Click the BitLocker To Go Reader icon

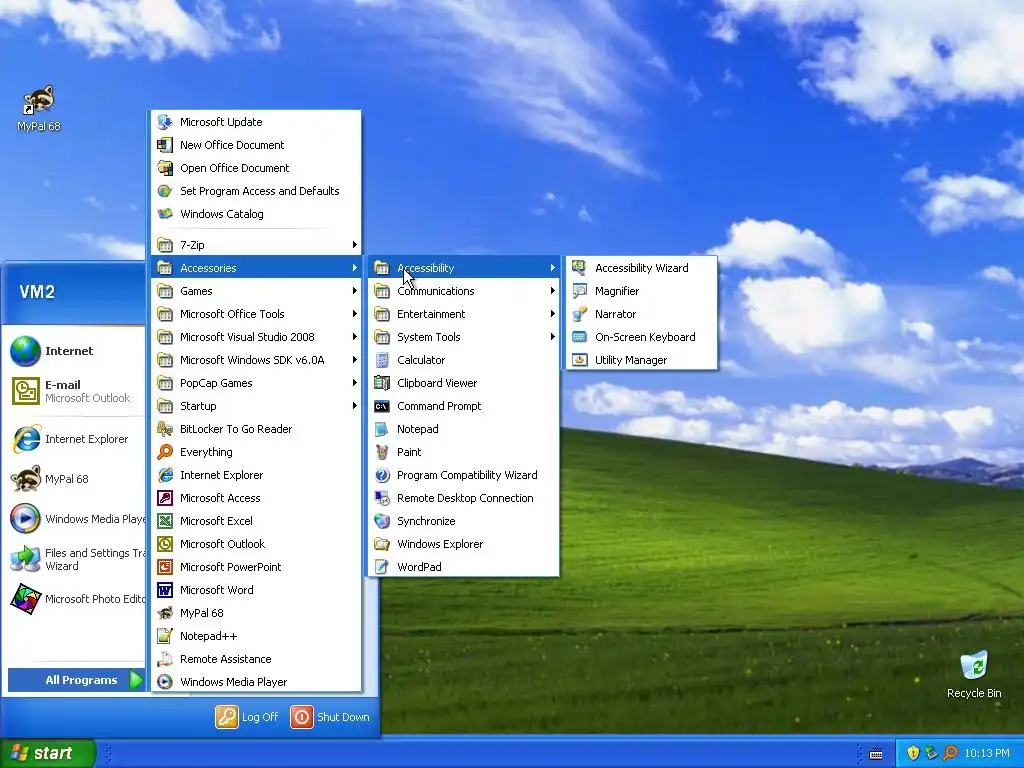click(165, 429)
